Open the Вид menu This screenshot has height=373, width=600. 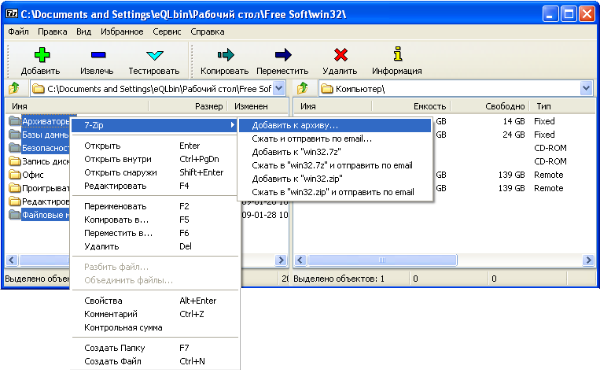83,32
